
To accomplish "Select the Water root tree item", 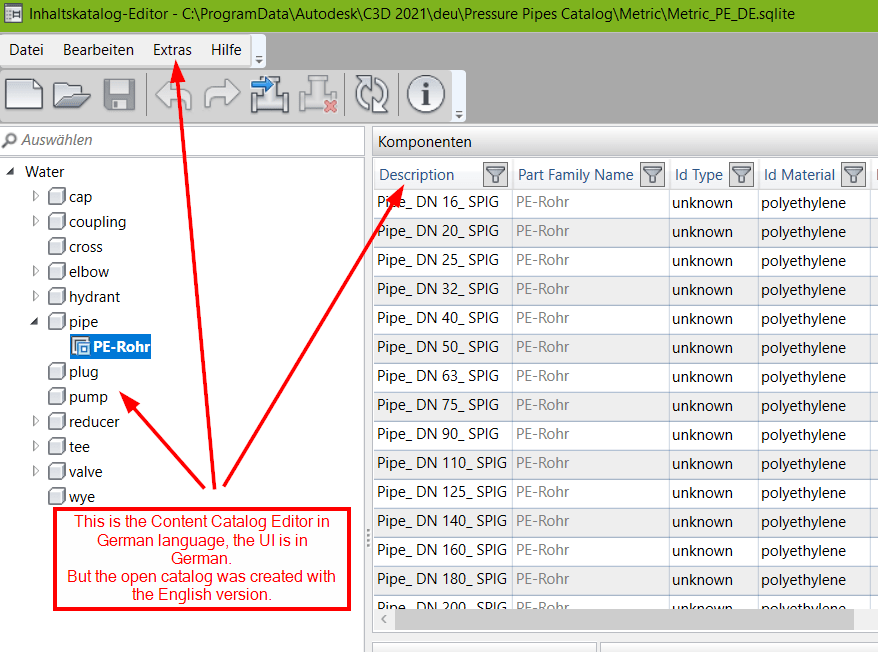I will (x=44, y=171).
